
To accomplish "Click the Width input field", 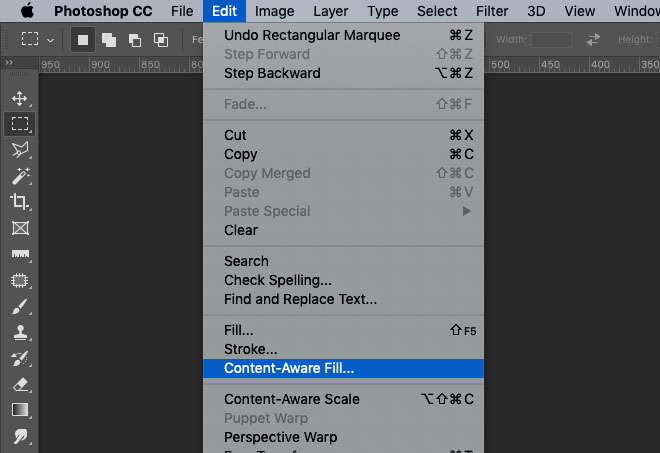I will 552,40.
